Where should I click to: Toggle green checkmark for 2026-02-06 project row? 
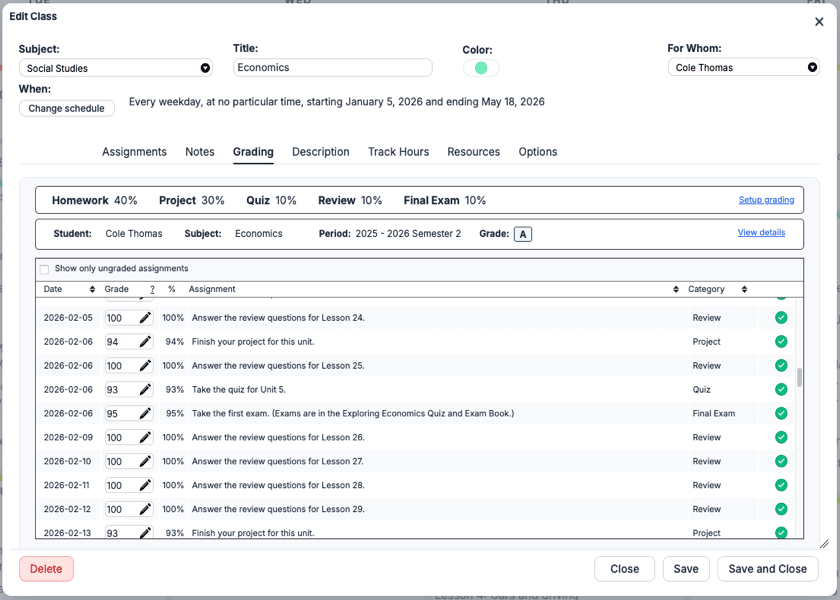781,341
